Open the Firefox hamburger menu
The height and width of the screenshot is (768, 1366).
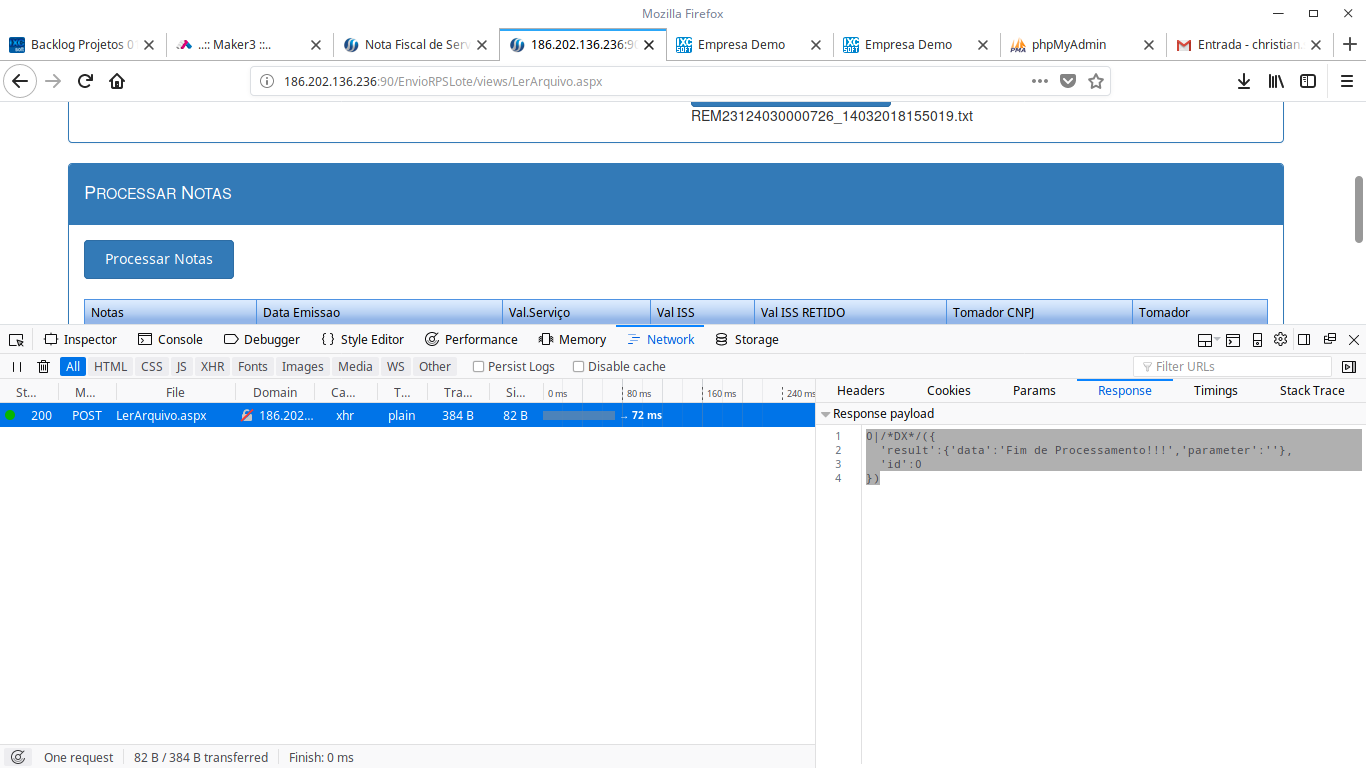1346,81
